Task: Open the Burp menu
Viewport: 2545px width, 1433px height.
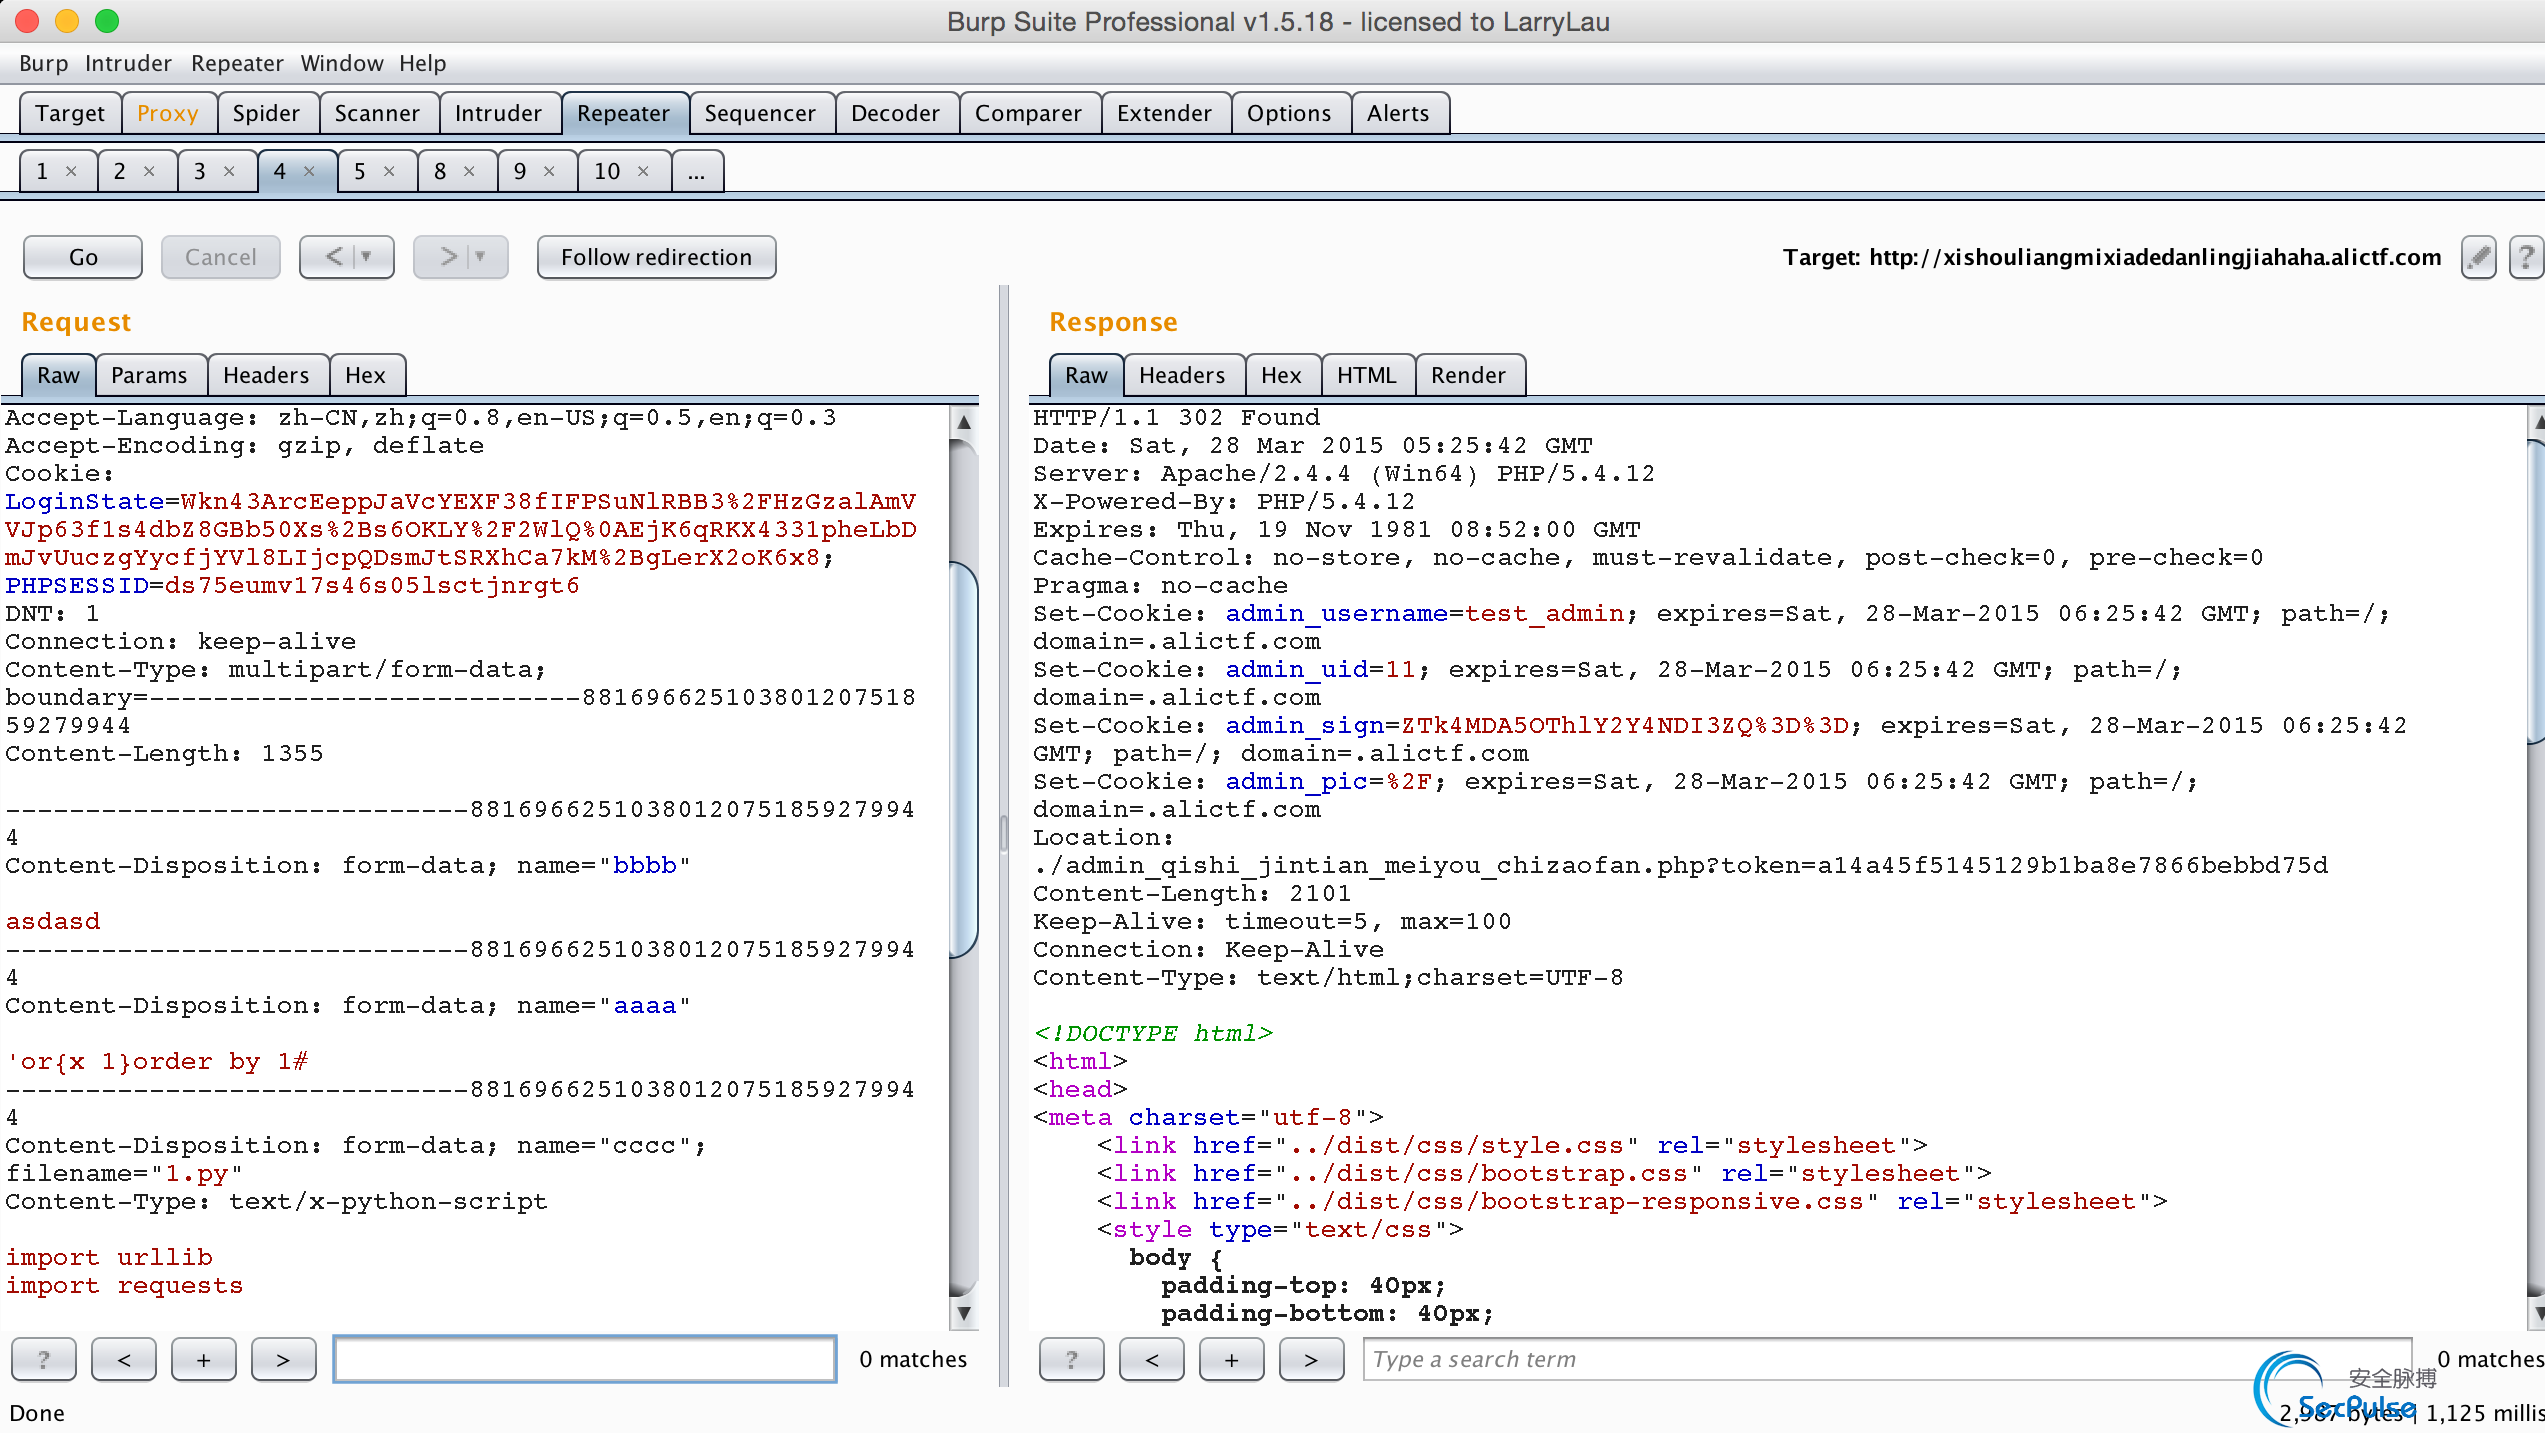Action: pos(43,63)
